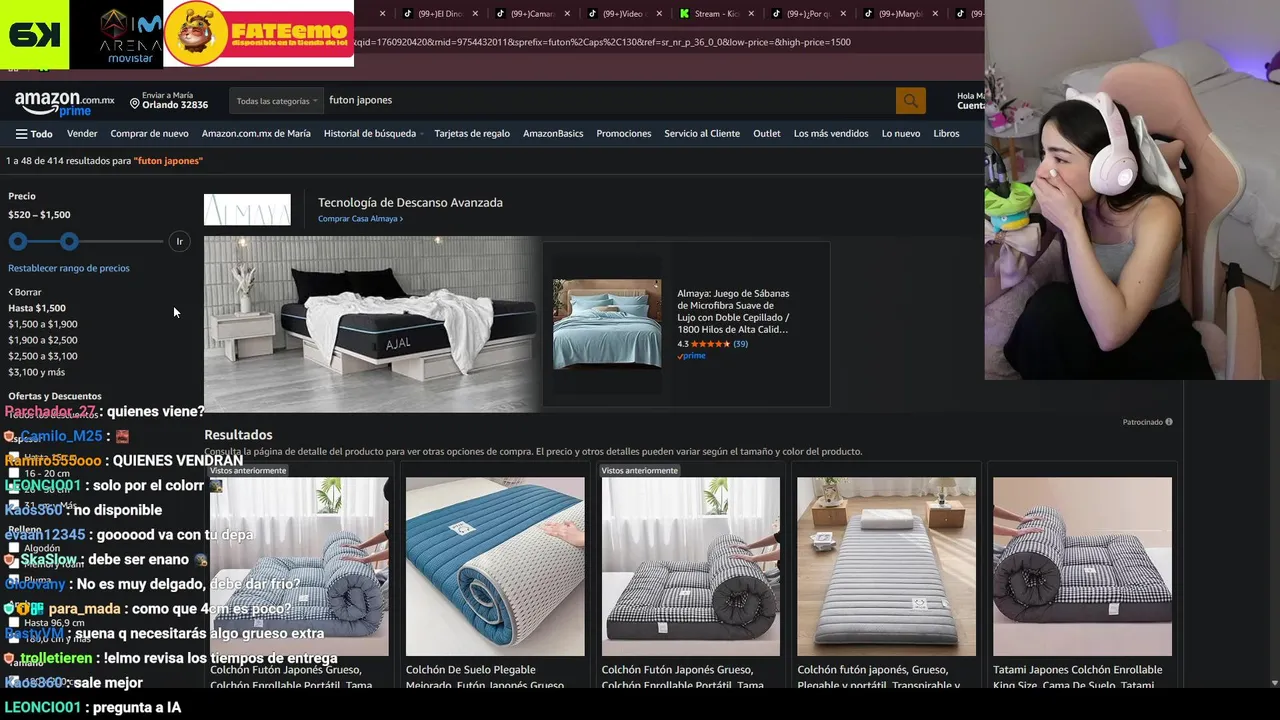Image resolution: width=1280 pixels, height=720 pixels.
Task: Check the Memory foam filling checkbox
Action: [x=14, y=564]
